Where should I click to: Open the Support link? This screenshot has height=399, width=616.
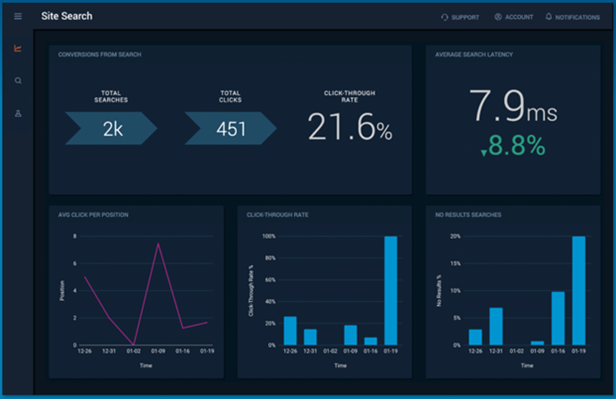click(x=465, y=17)
